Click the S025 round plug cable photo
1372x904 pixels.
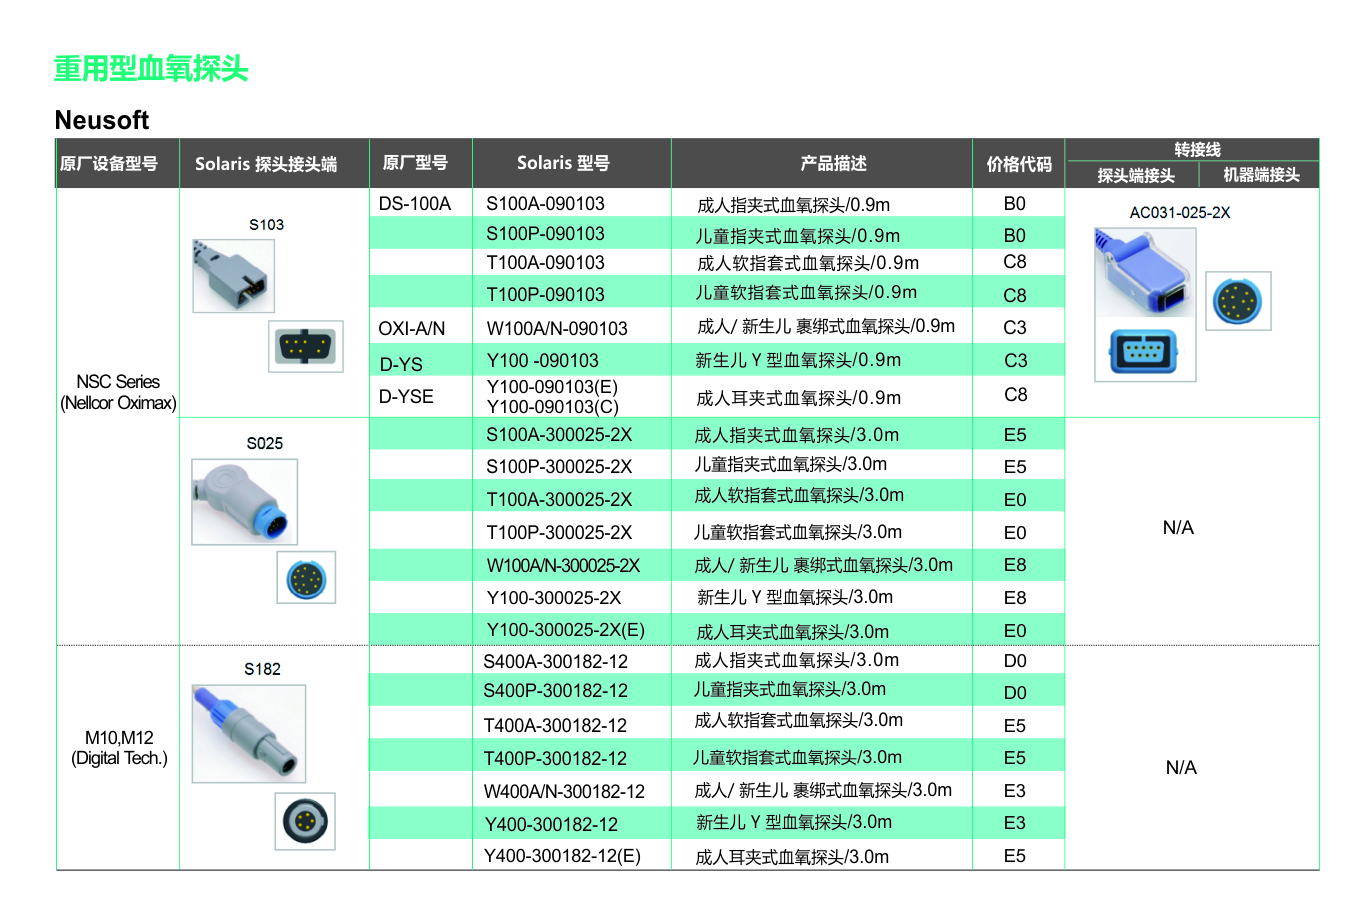point(244,502)
